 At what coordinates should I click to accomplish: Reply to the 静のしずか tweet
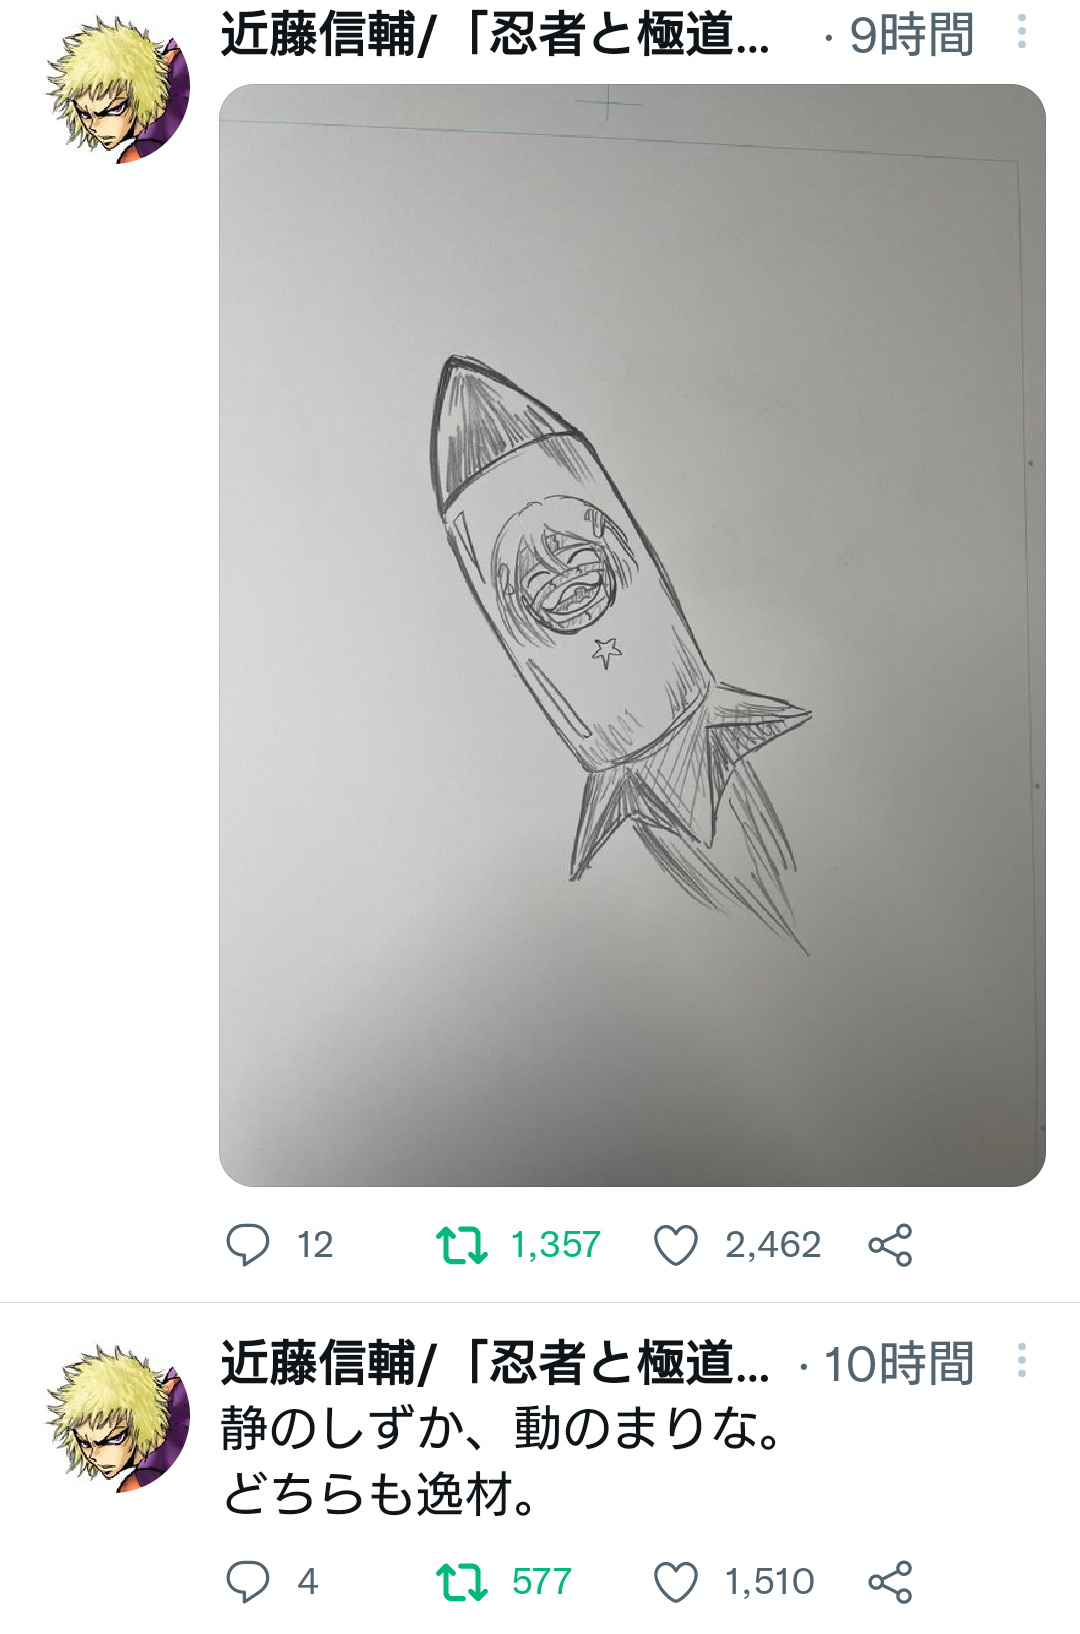pos(248,1582)
